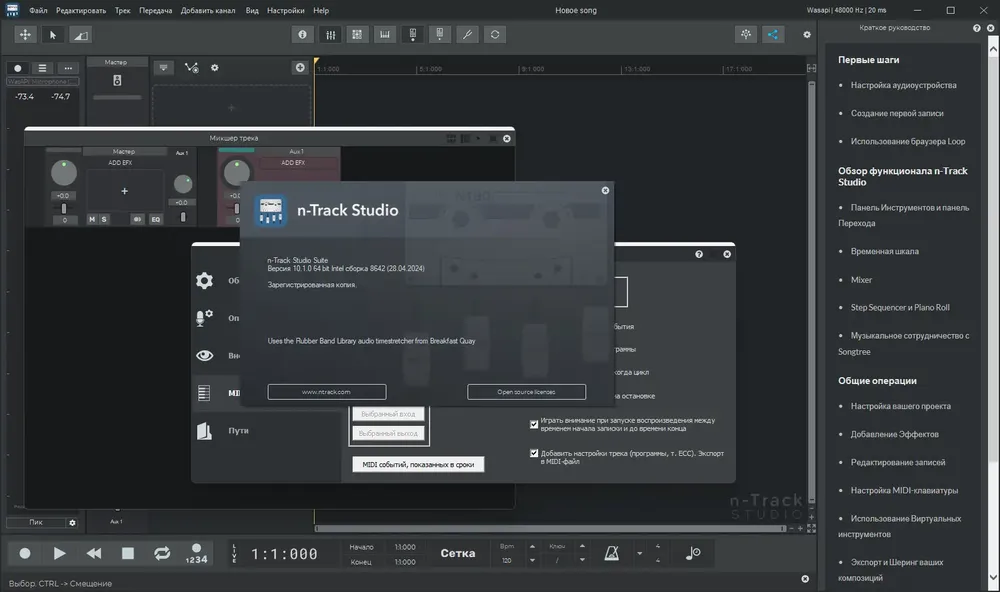
Task: Select the move/pan tool in top toolbar
Action: tap(25, 34)
